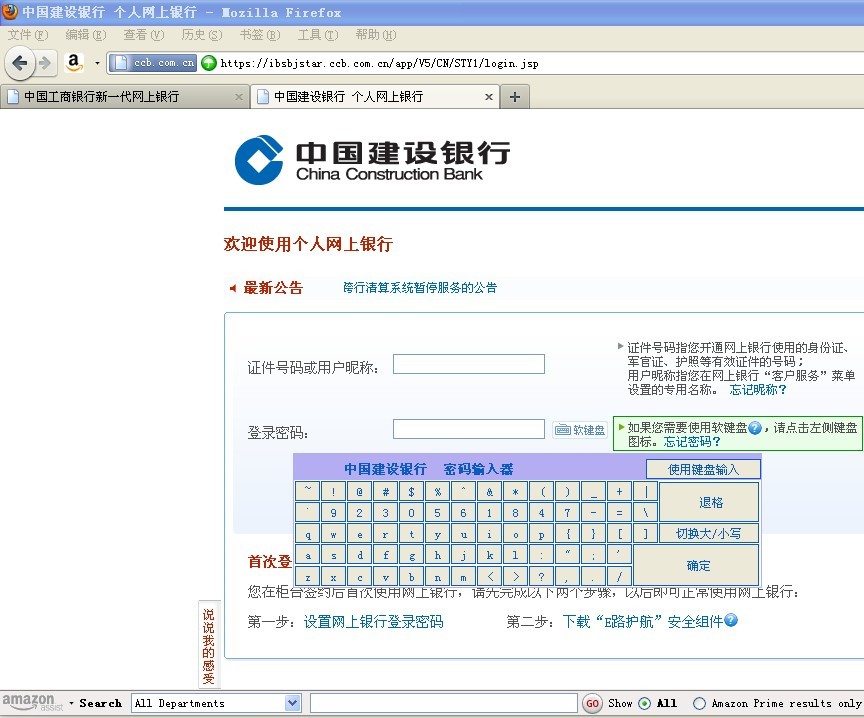The height and width of the screenshot is (718, 864).
Task: Click the q key on the keypad
Action: coord(307,535)
